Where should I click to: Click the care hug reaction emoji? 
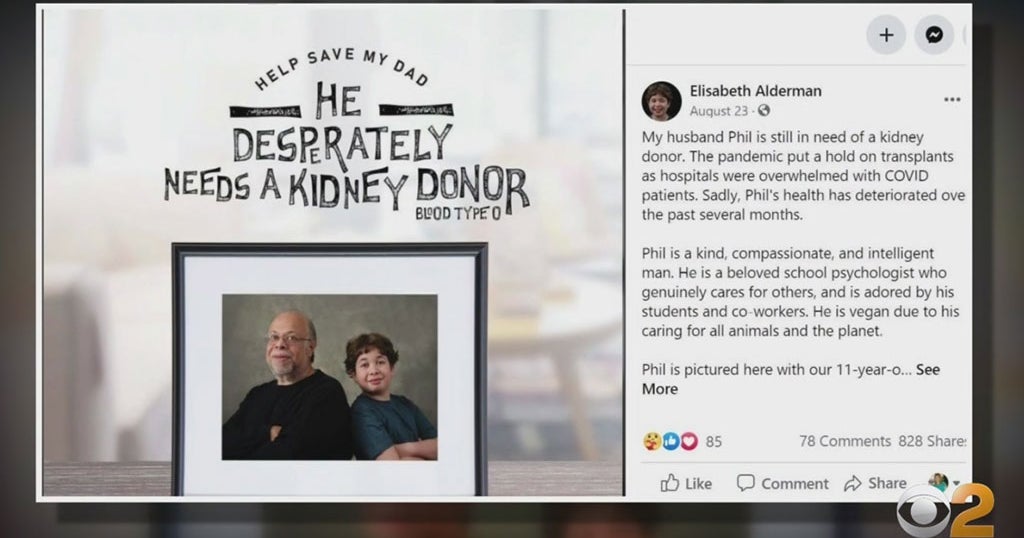click(652, 441)
